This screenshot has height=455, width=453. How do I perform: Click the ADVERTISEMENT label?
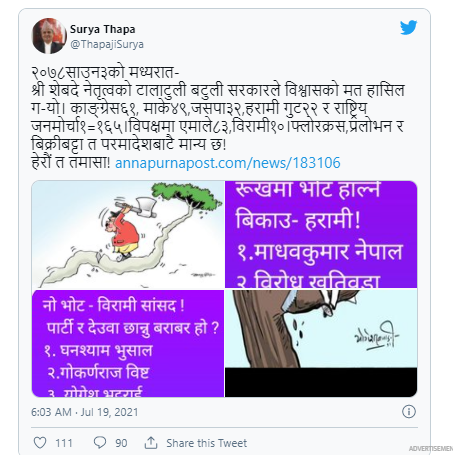click(431, 449)
